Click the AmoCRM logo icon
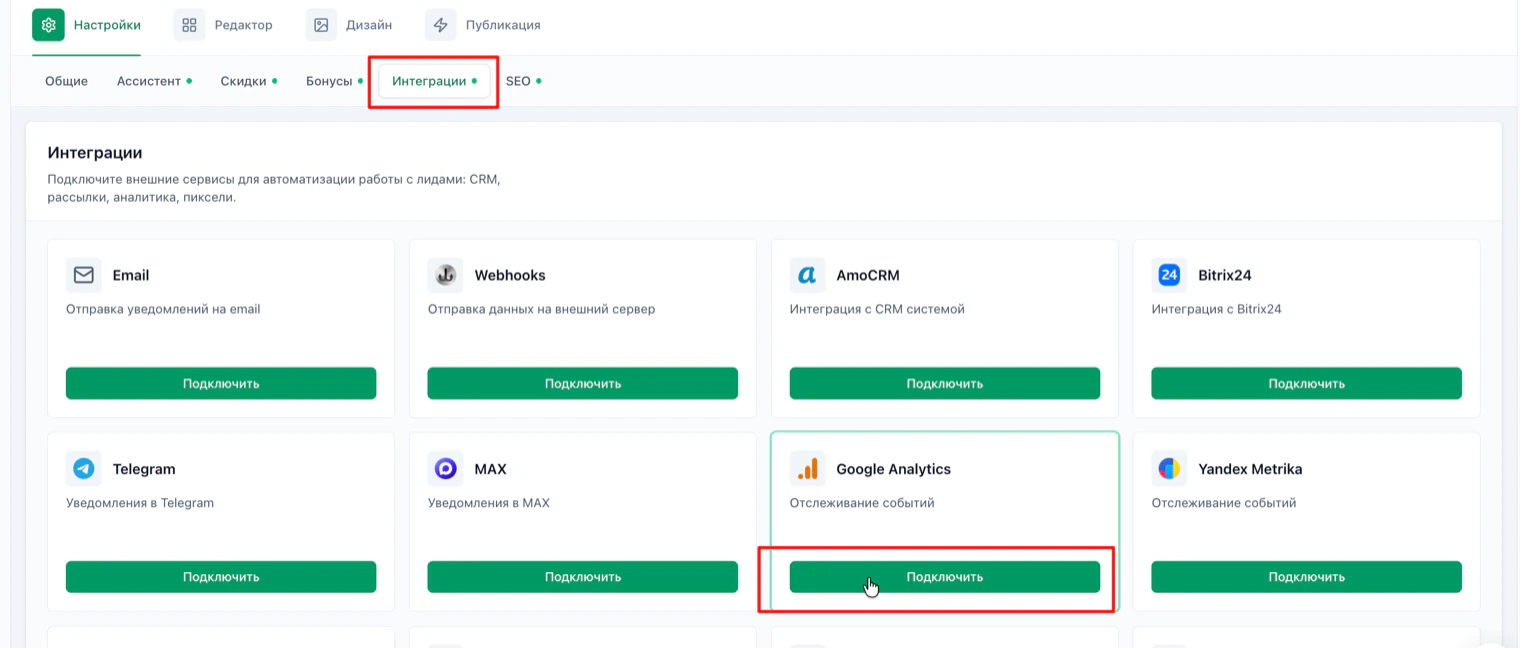The height and width of the screenshot is (648, 1520). [808, 275]
